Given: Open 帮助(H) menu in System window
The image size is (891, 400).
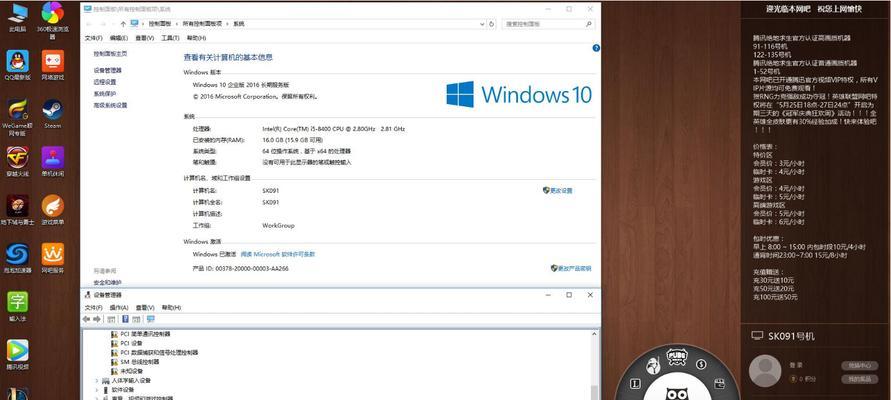Looking at the screenshot, I should tap(196, 38).
